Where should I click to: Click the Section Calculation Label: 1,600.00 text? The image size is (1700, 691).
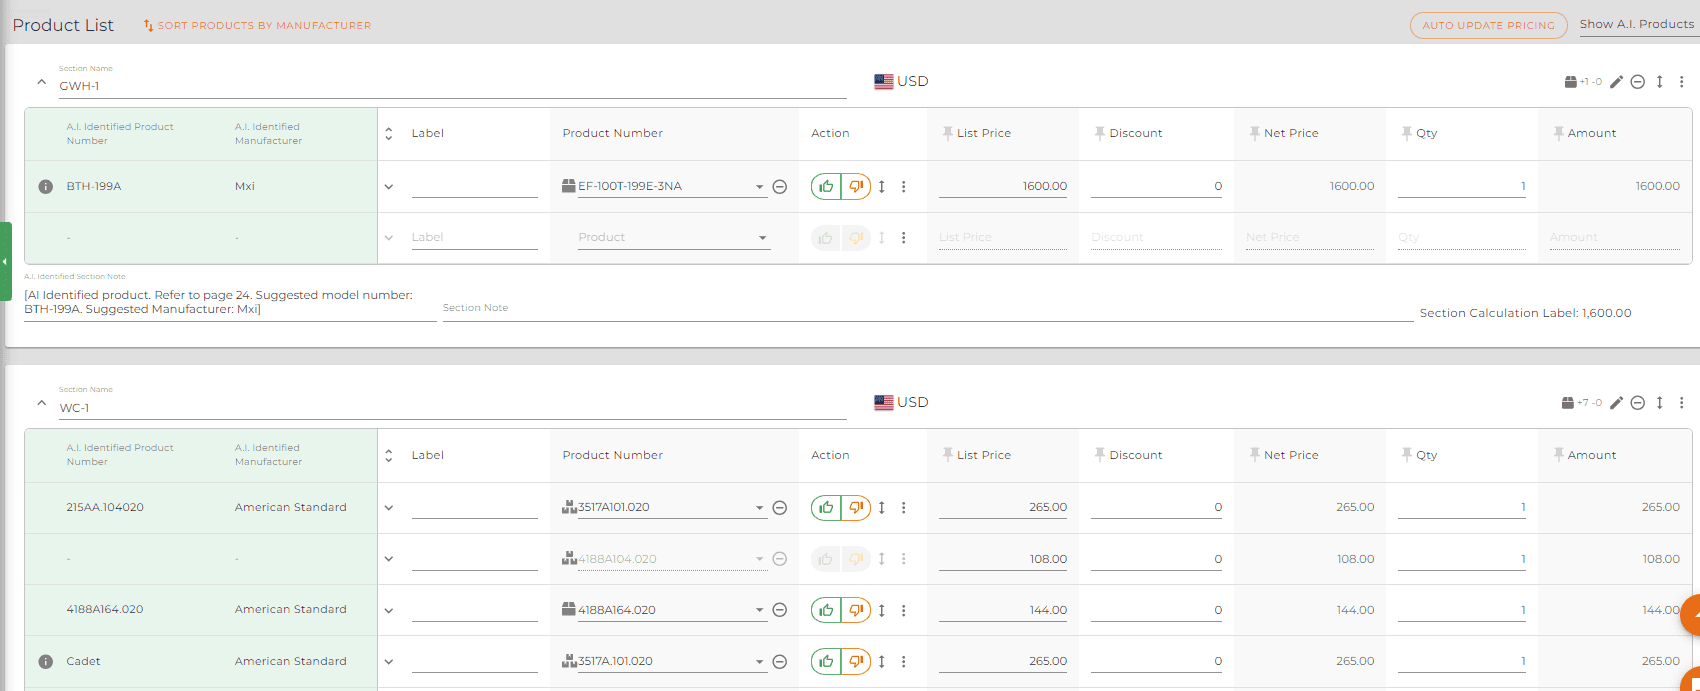pos(1525,313)
